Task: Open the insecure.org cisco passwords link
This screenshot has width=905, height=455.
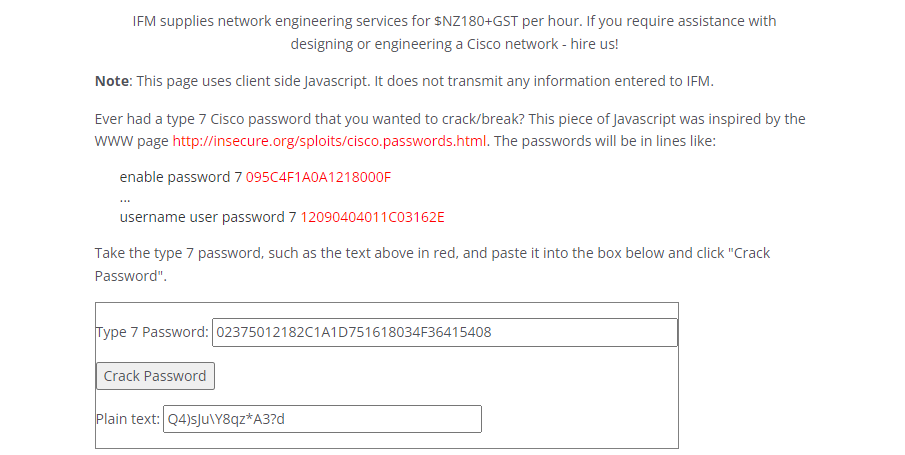Action: tap(330, 140)
